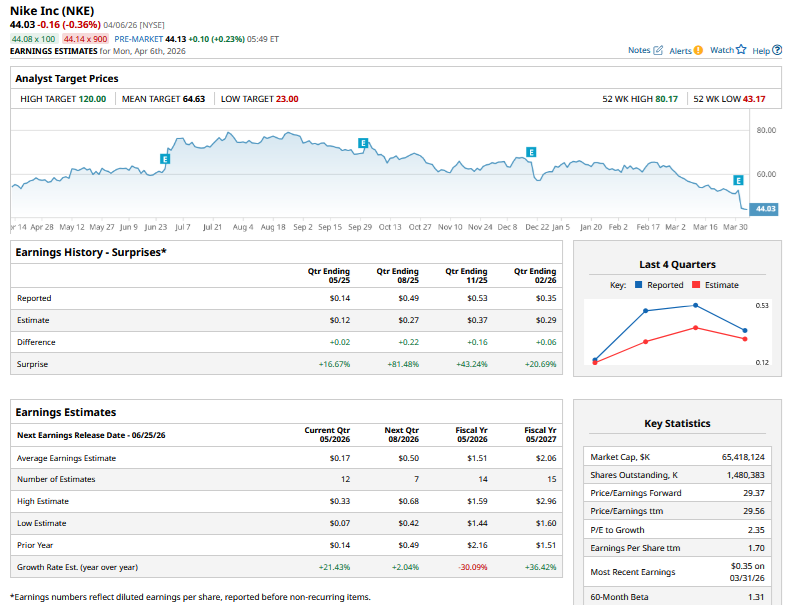This screenshot has height=605, width=790.
Task: Click the earnings marker near Dec 22
Action: 531,152
